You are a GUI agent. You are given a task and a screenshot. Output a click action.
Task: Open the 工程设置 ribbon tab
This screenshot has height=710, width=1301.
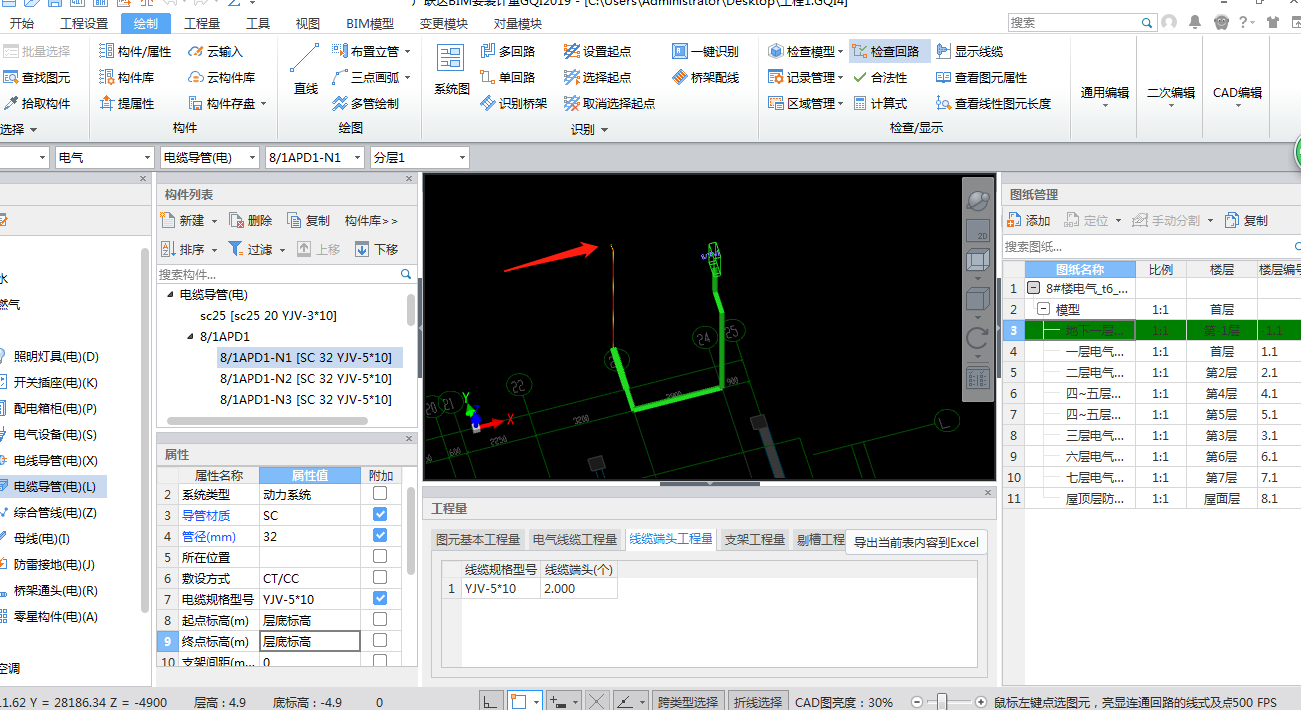[x=84, y=23]
